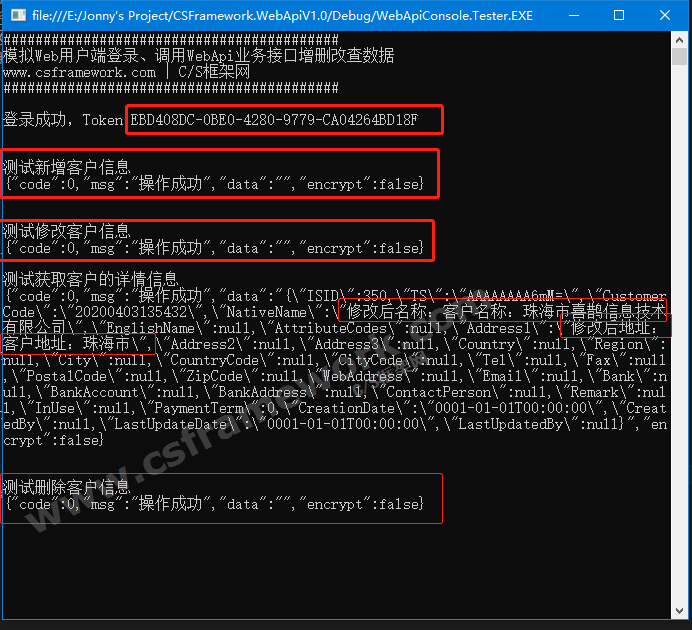Click the vertical scrollbar track

680,400
